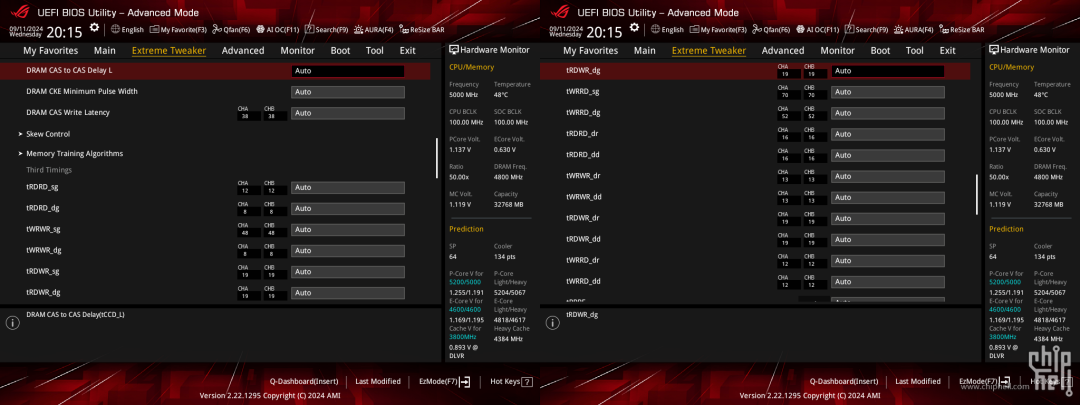Open Monitor tab in right screen
The width and height of the screenshot is (1080, 405).
click(x=838, y=50)
